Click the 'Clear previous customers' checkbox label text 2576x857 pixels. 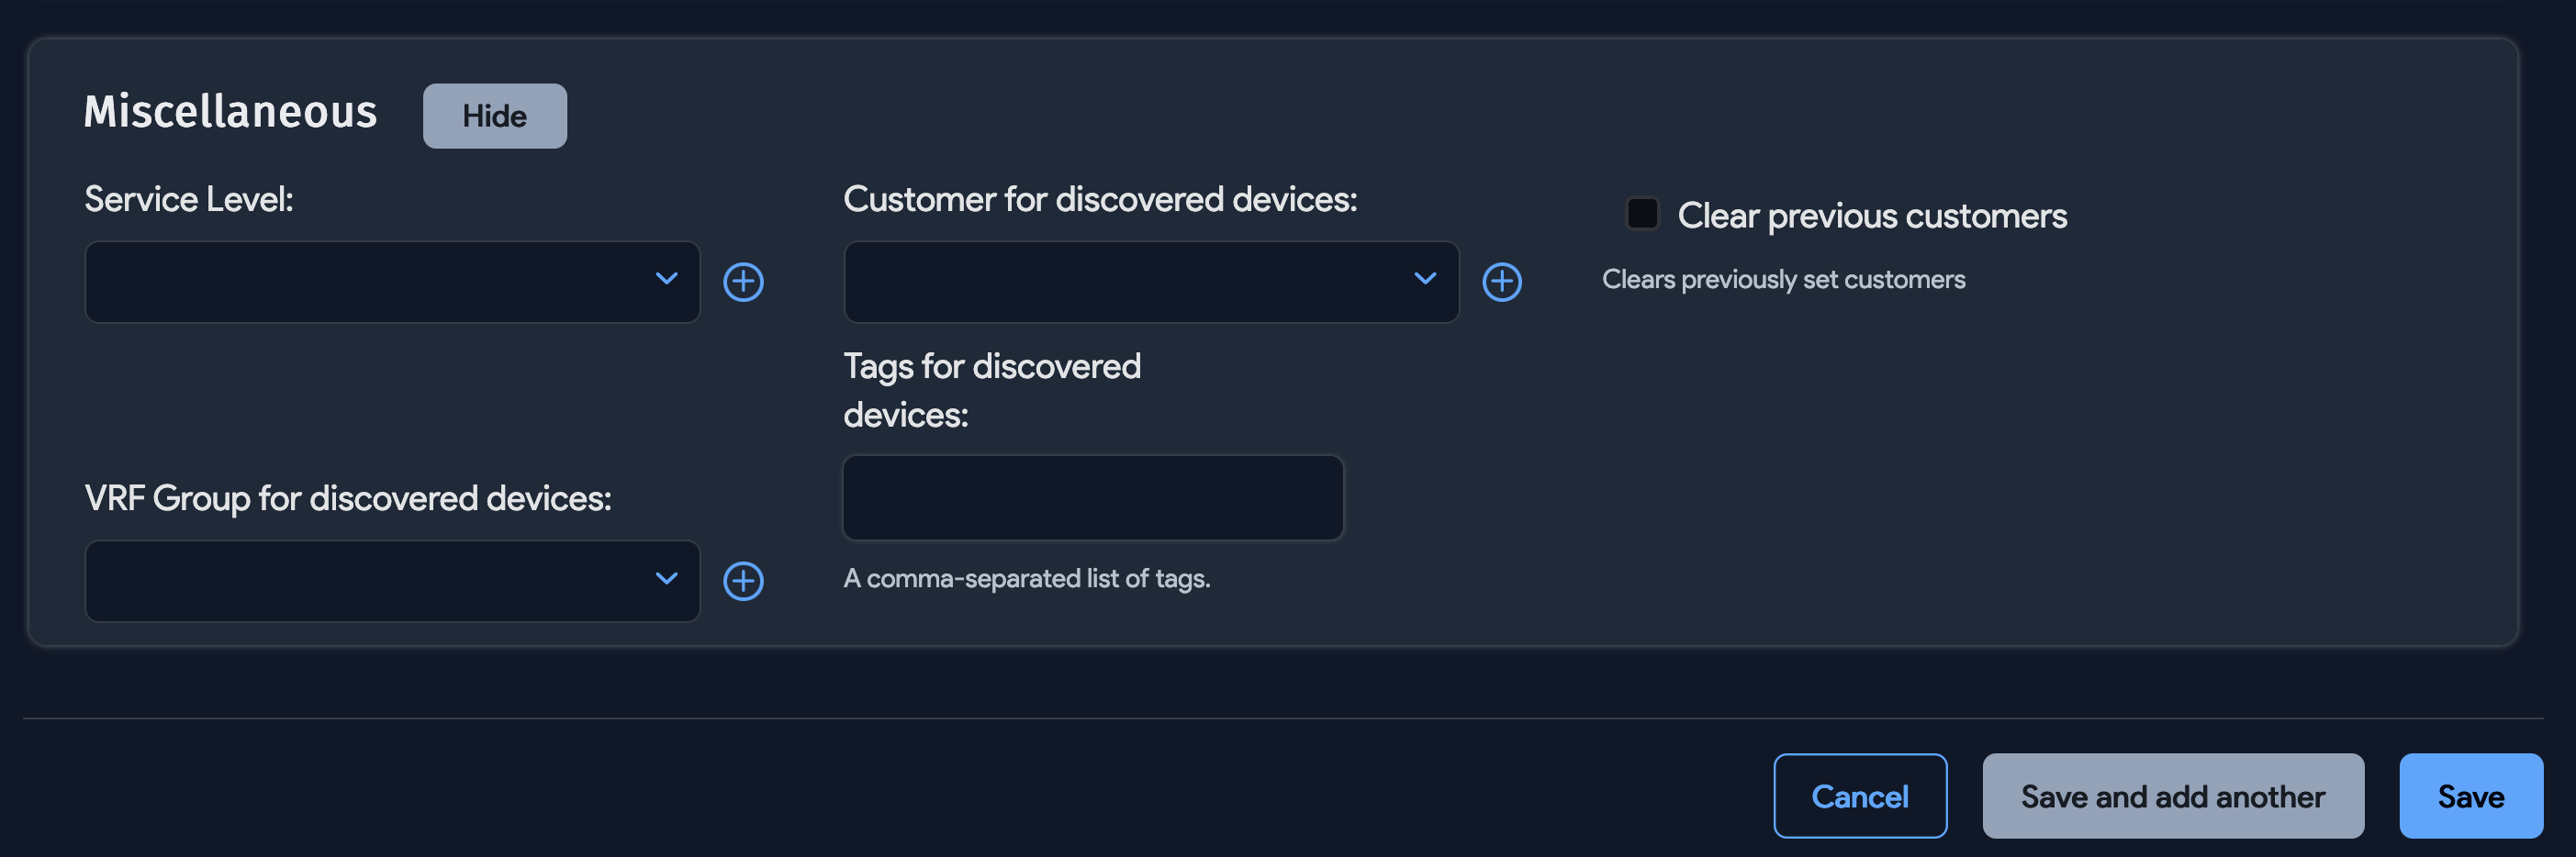(x=1871, y=216)
